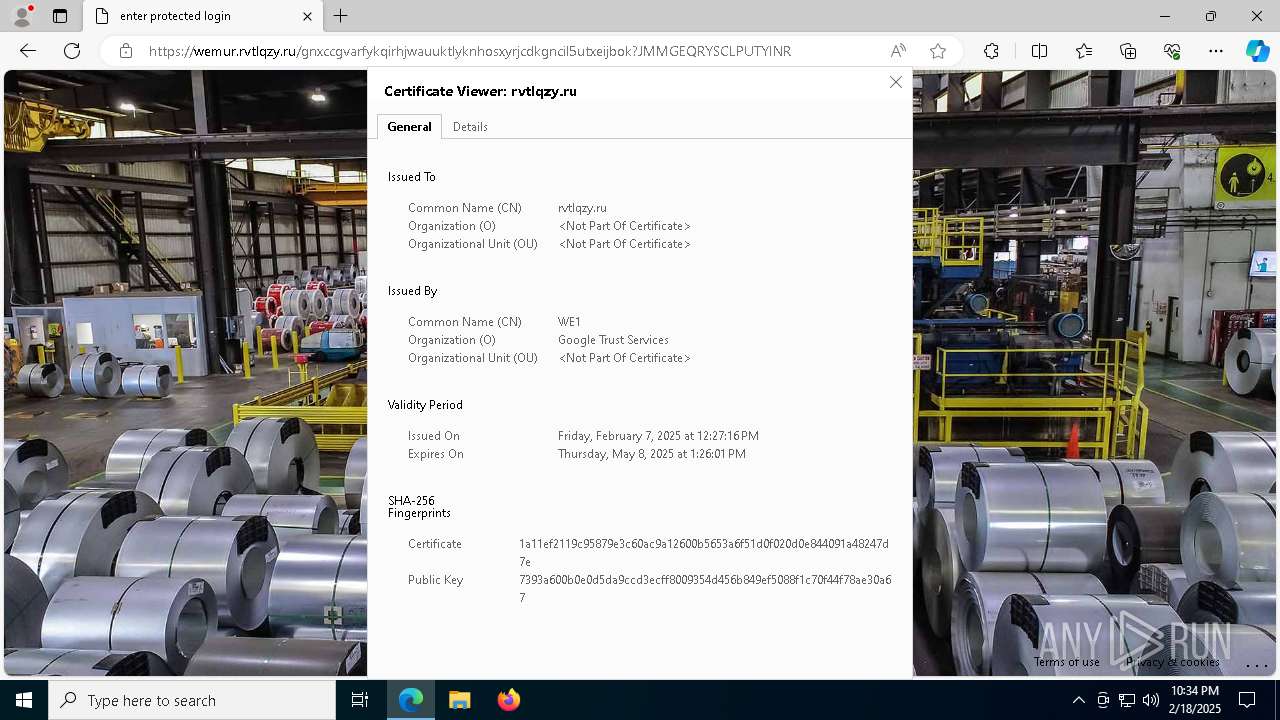Open the Extensions puzzle icon

pos(991,51)
